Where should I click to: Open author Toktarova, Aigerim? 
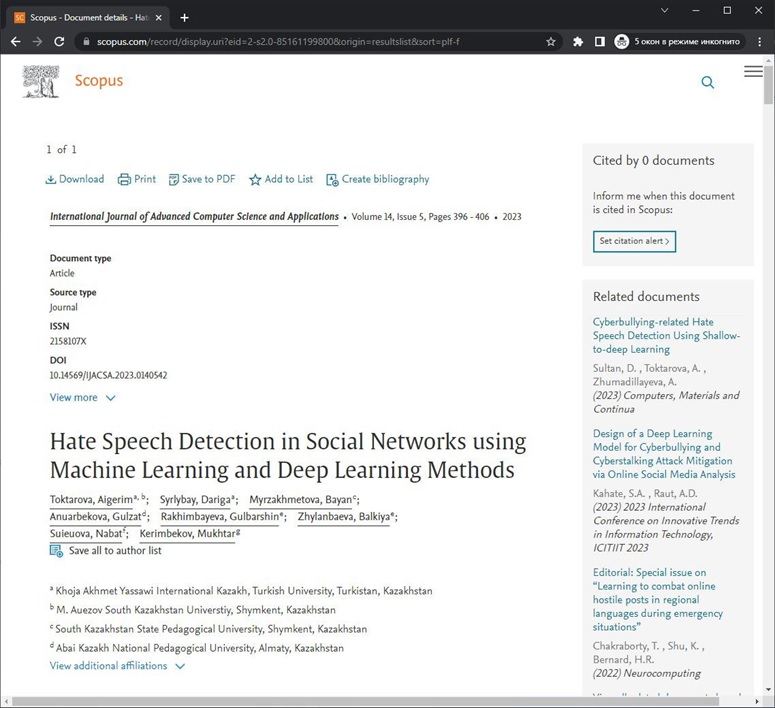tap(91, 500)
